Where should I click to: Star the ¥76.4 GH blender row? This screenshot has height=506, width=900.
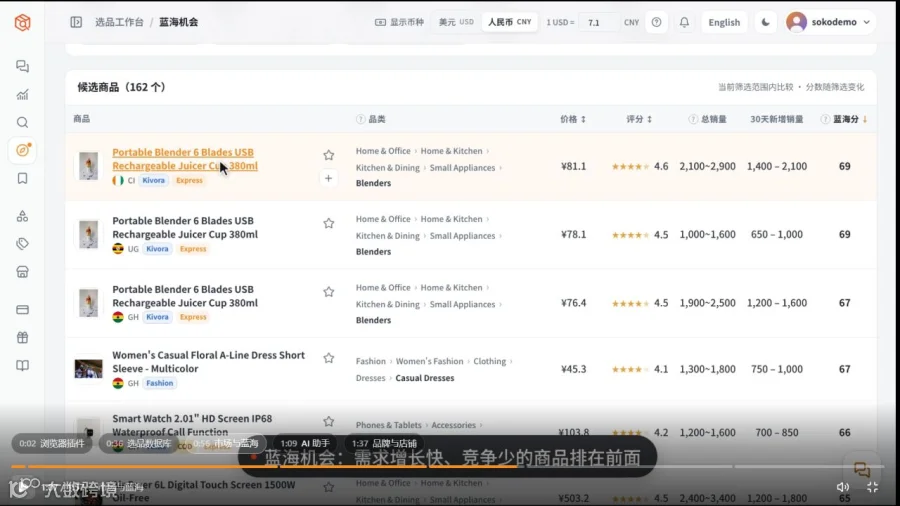[328, 292]
